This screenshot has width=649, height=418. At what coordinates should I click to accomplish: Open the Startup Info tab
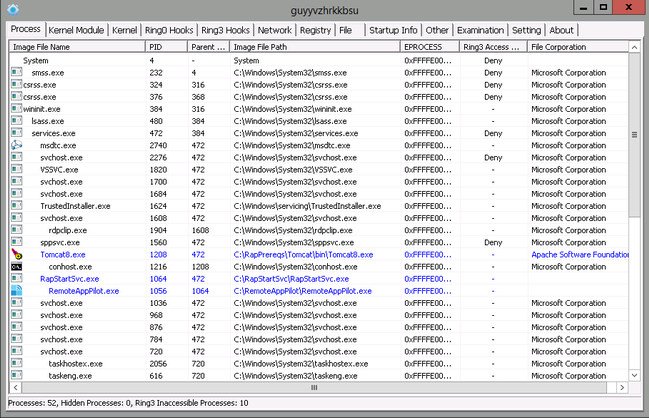click(393, 30)
